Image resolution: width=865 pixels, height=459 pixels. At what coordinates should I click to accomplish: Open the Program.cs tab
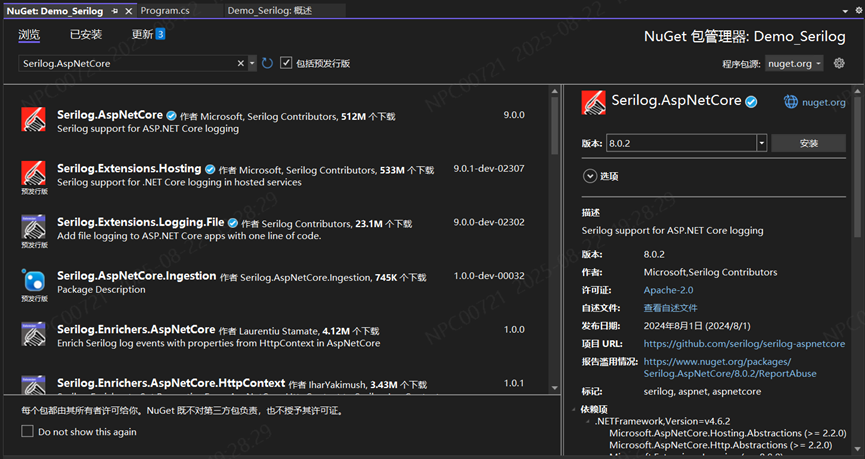(165, 10)
